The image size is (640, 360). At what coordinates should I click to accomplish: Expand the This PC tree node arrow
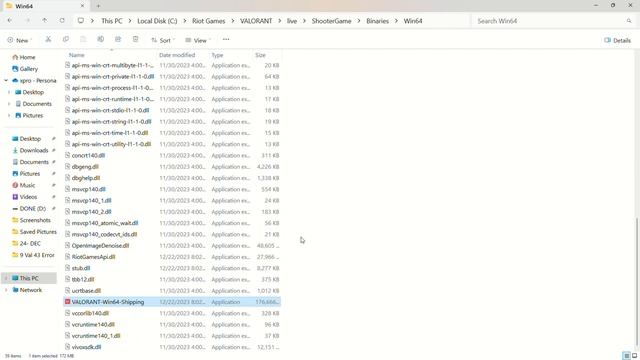[x=6, y=278]
